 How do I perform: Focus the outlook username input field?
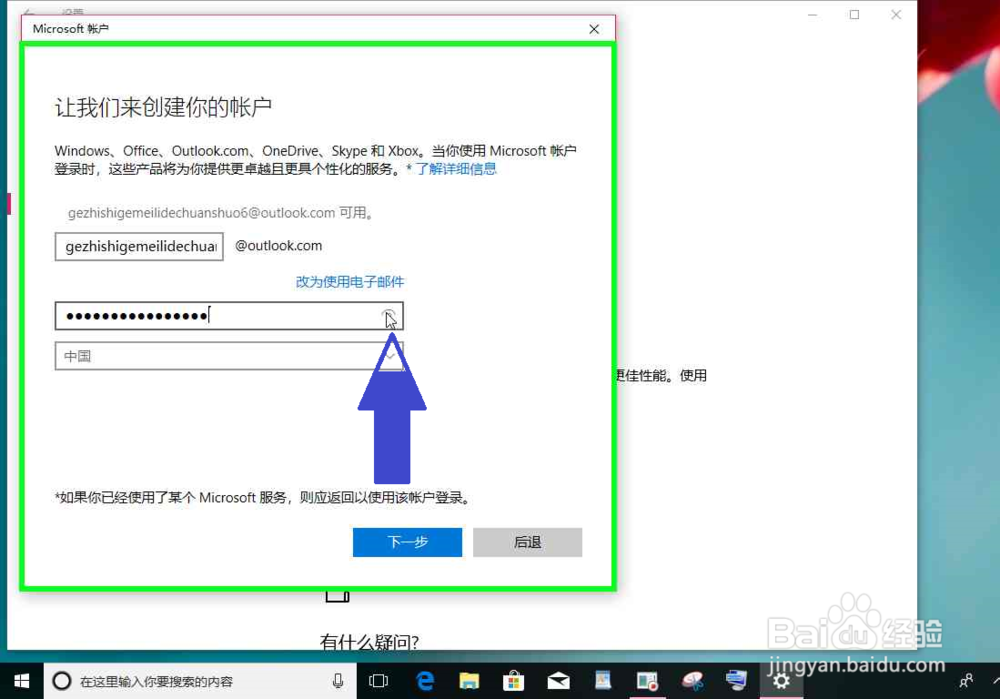(x=139, y=246)
